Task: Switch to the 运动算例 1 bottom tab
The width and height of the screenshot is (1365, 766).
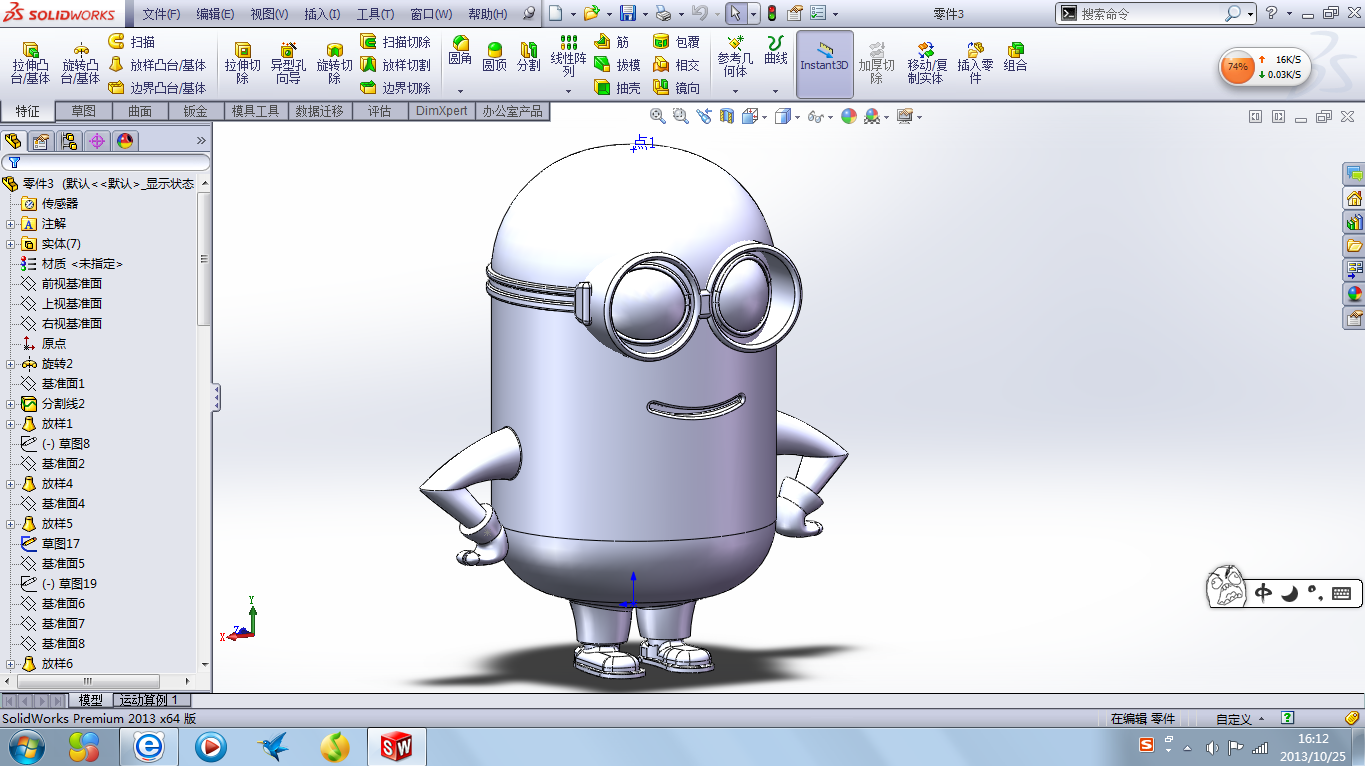Action: [x=149, y=700]
